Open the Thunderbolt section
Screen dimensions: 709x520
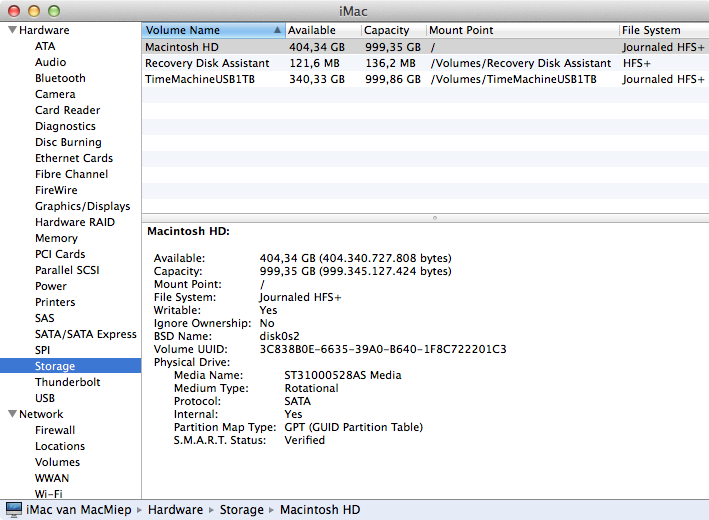[67, 382]
